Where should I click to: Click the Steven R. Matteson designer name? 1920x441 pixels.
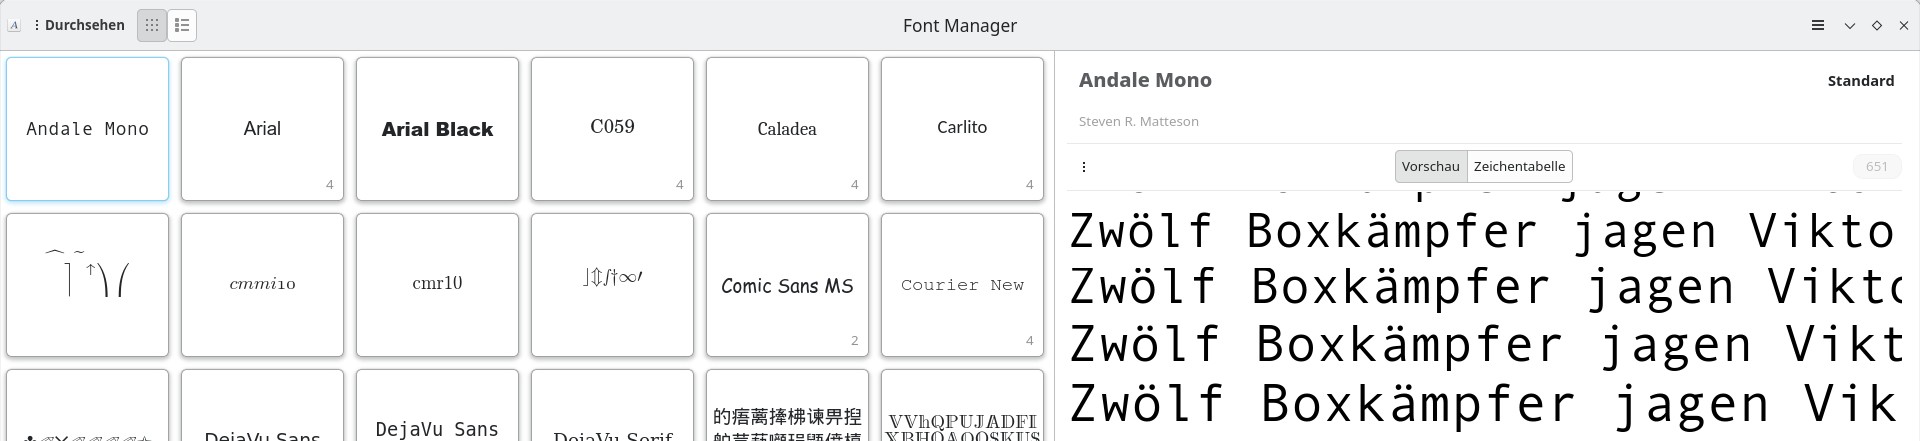1138,121
